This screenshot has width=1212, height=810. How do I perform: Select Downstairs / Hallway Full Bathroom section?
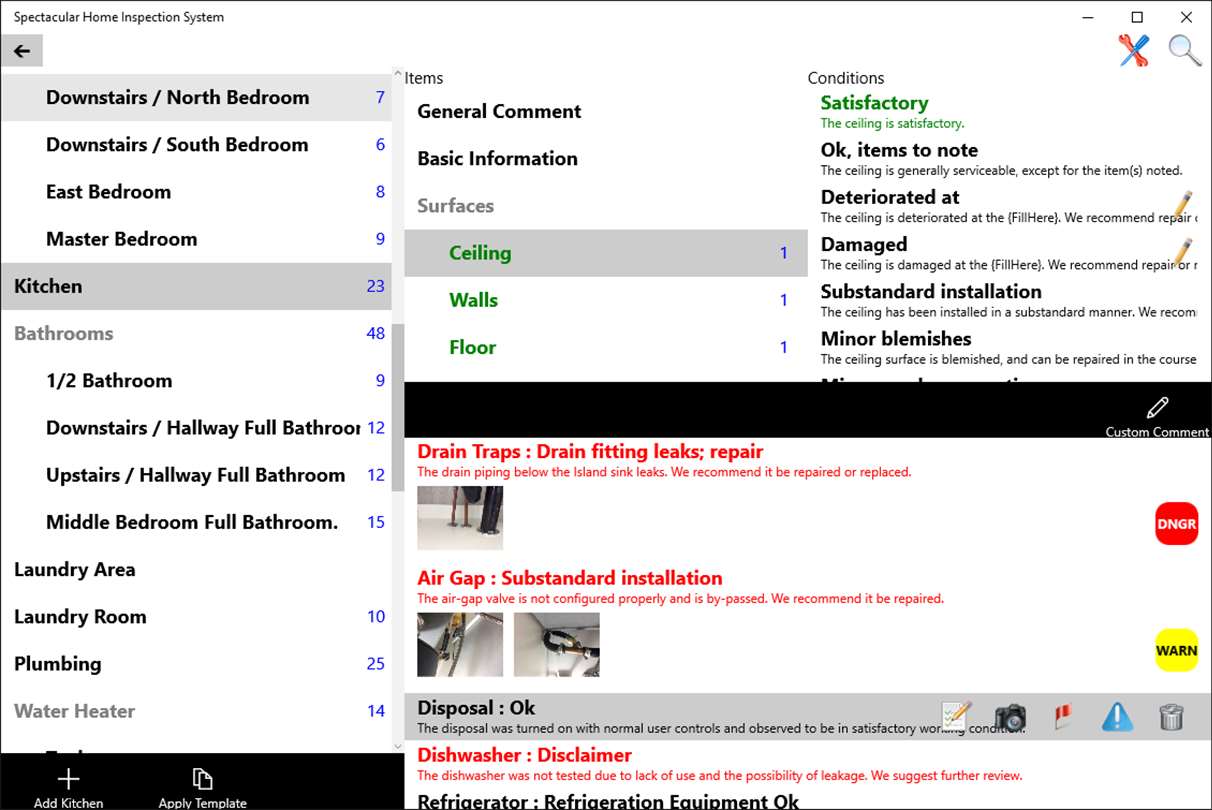(196, 427)
